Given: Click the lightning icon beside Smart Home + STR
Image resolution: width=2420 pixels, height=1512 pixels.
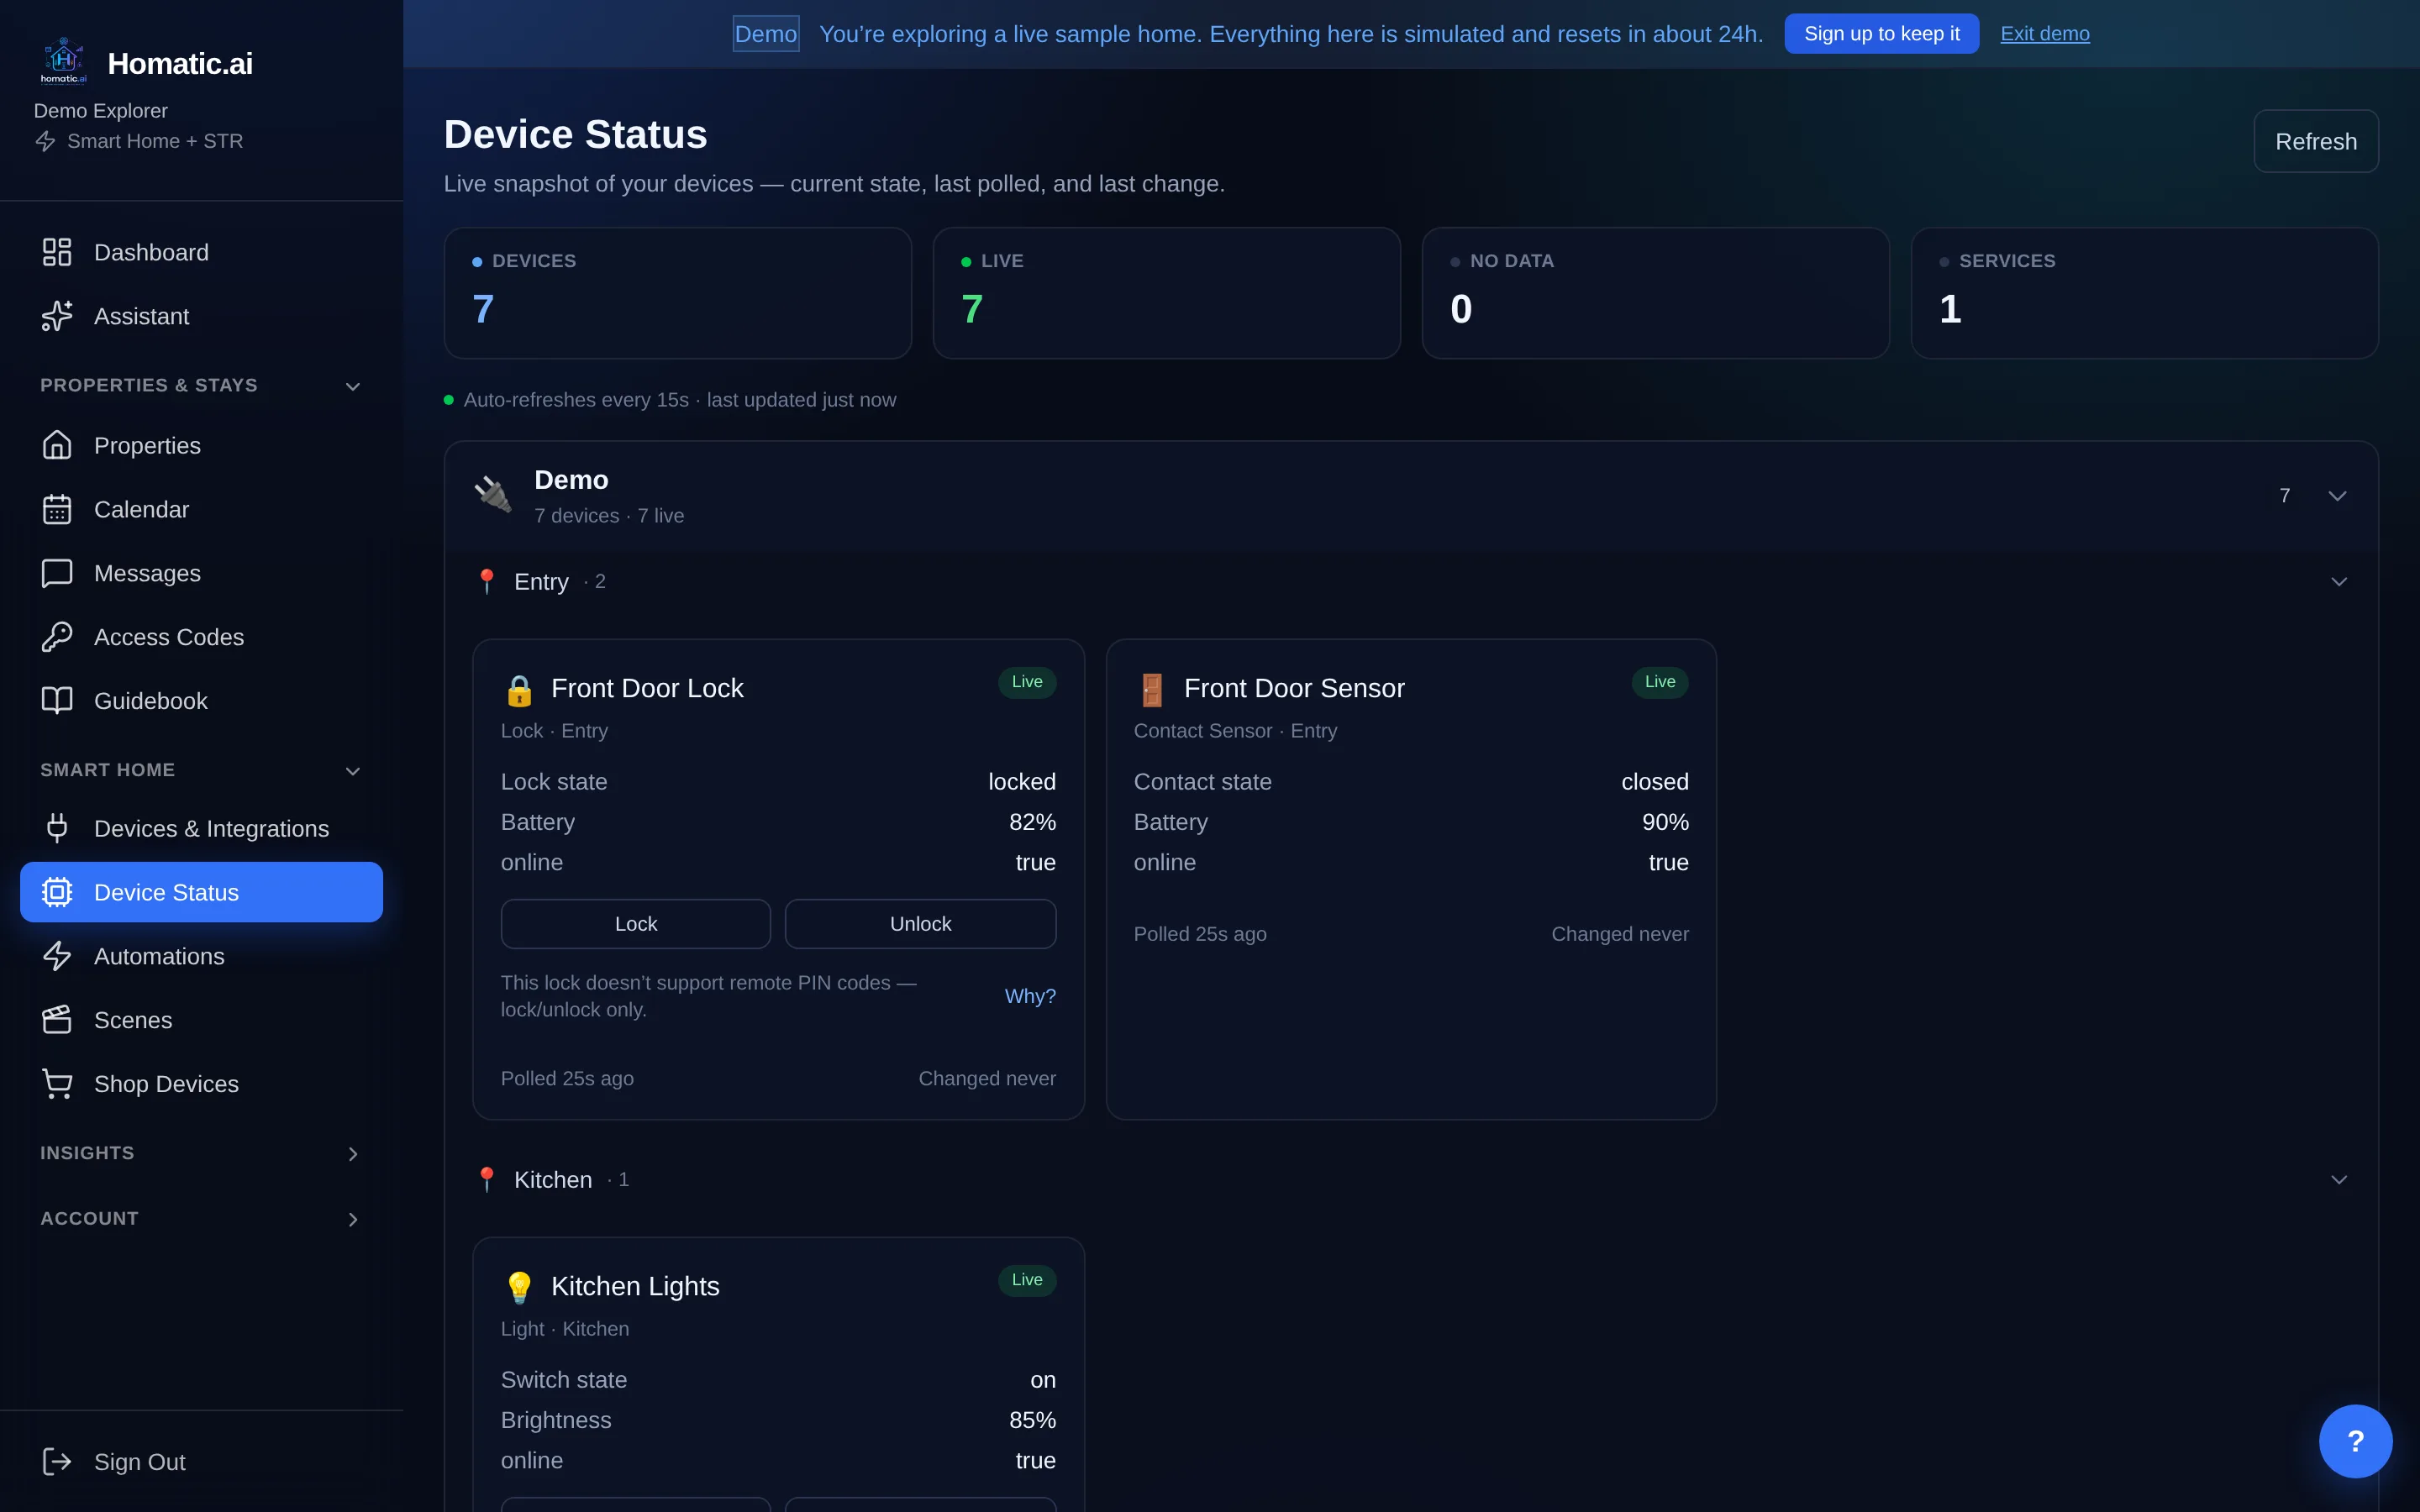Looking at the screenshot, I should tap(46, 141).
